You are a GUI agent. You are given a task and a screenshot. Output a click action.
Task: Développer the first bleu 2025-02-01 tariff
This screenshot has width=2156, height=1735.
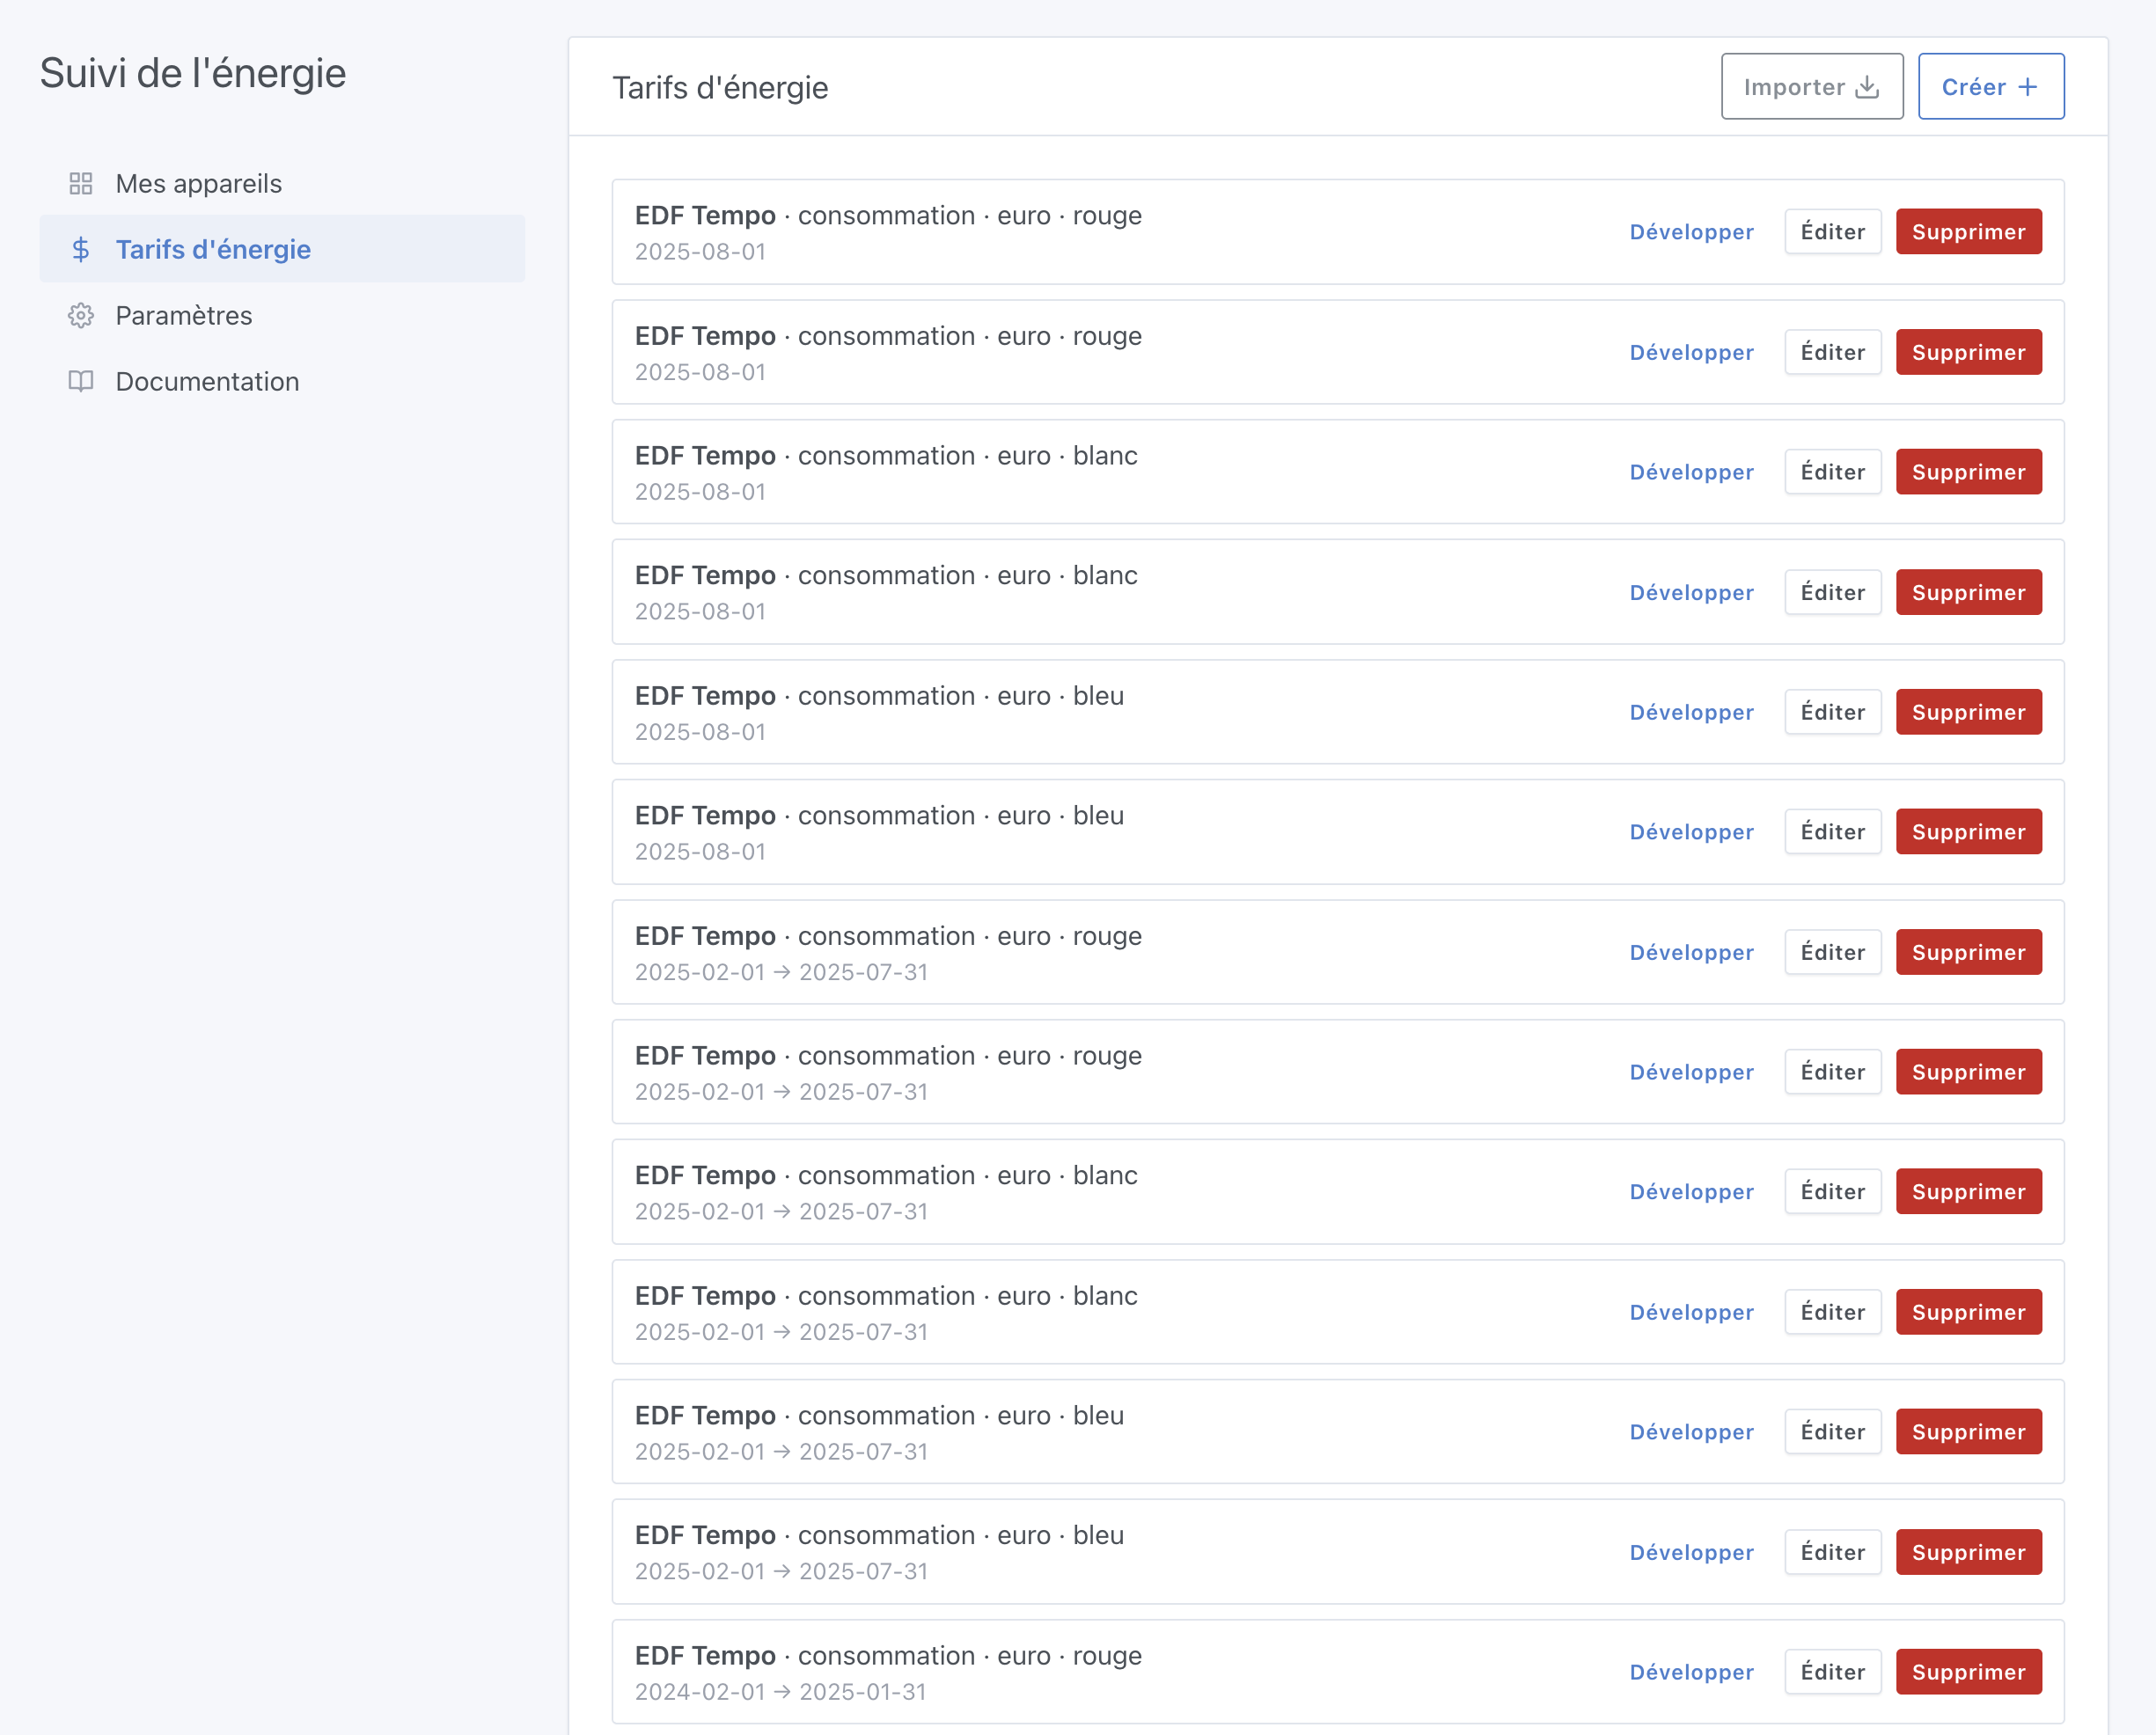point(1691,1432)
